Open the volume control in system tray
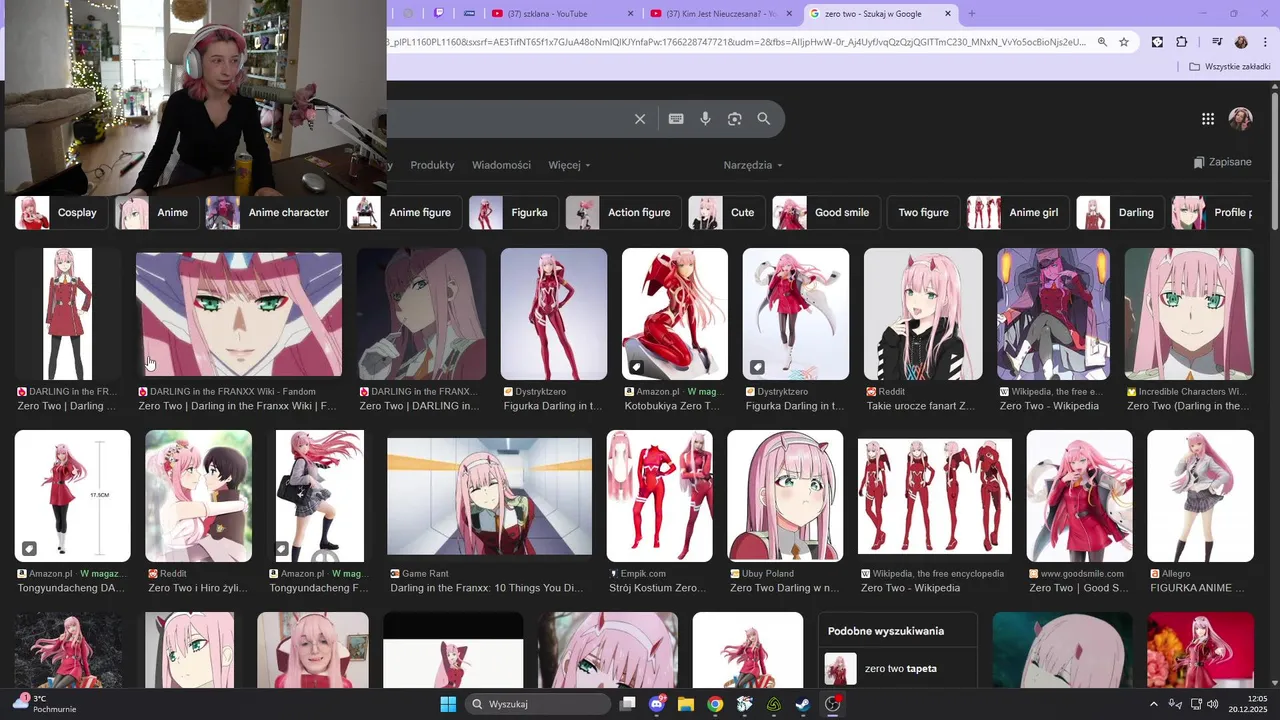The width and height of the screenshot is (1280, 720). (x=1212, y=704)
